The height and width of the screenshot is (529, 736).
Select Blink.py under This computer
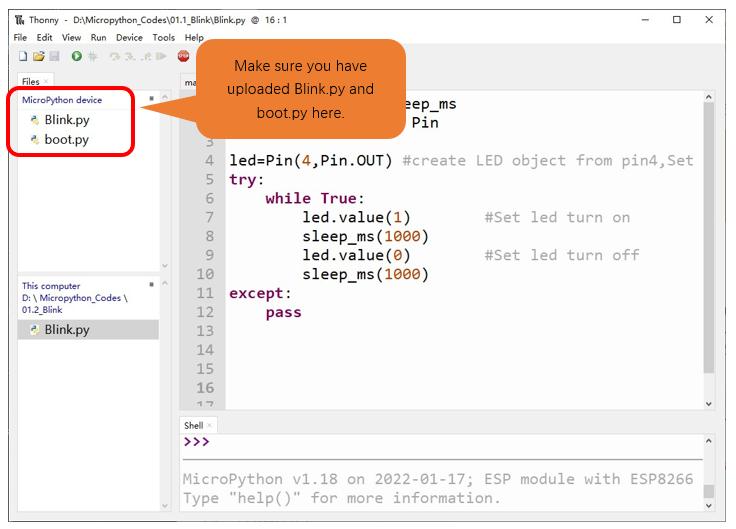point(88,330)
